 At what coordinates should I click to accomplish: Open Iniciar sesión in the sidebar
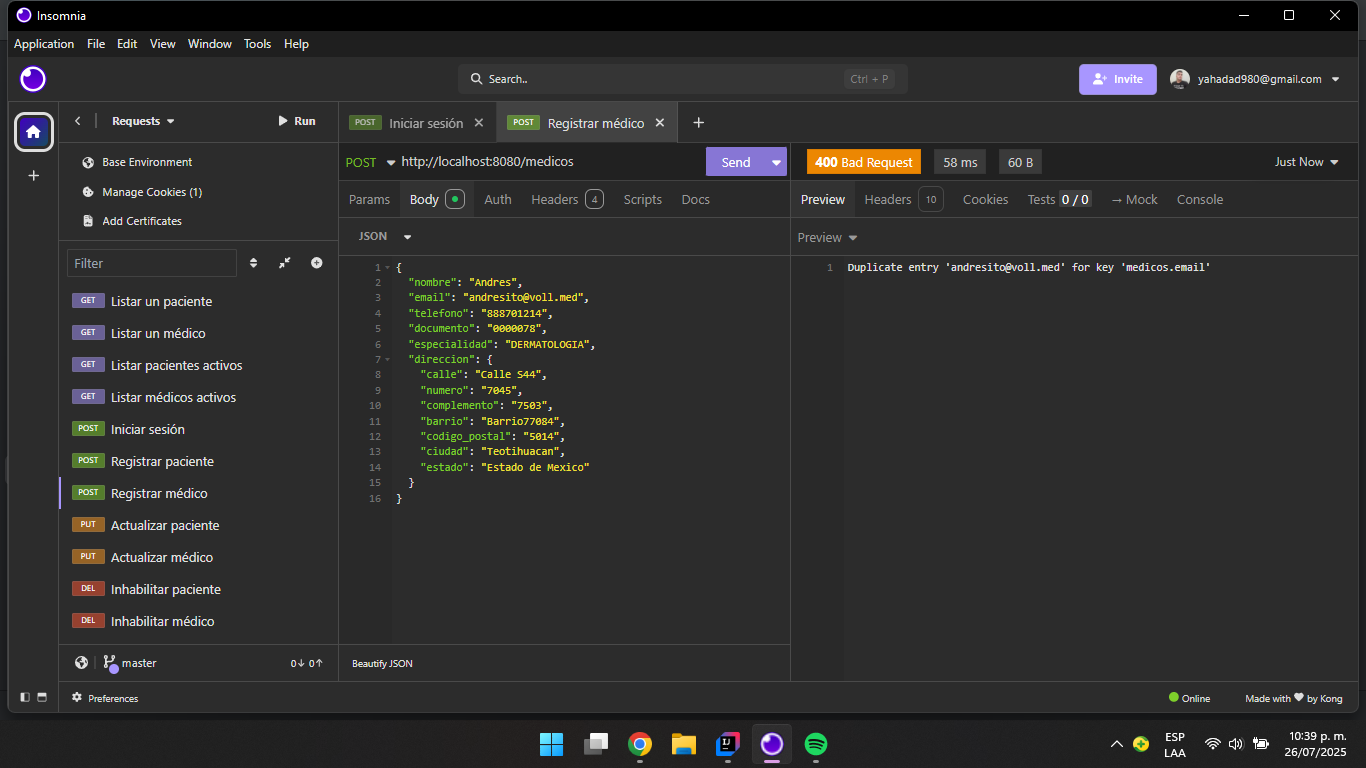pos(198,429)
